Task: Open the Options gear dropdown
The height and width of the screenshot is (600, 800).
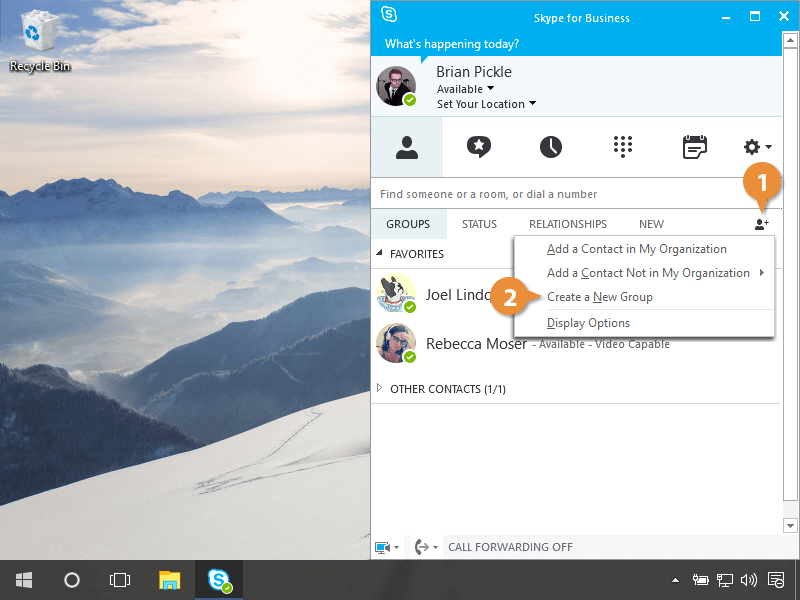Action: click(757, 147)
